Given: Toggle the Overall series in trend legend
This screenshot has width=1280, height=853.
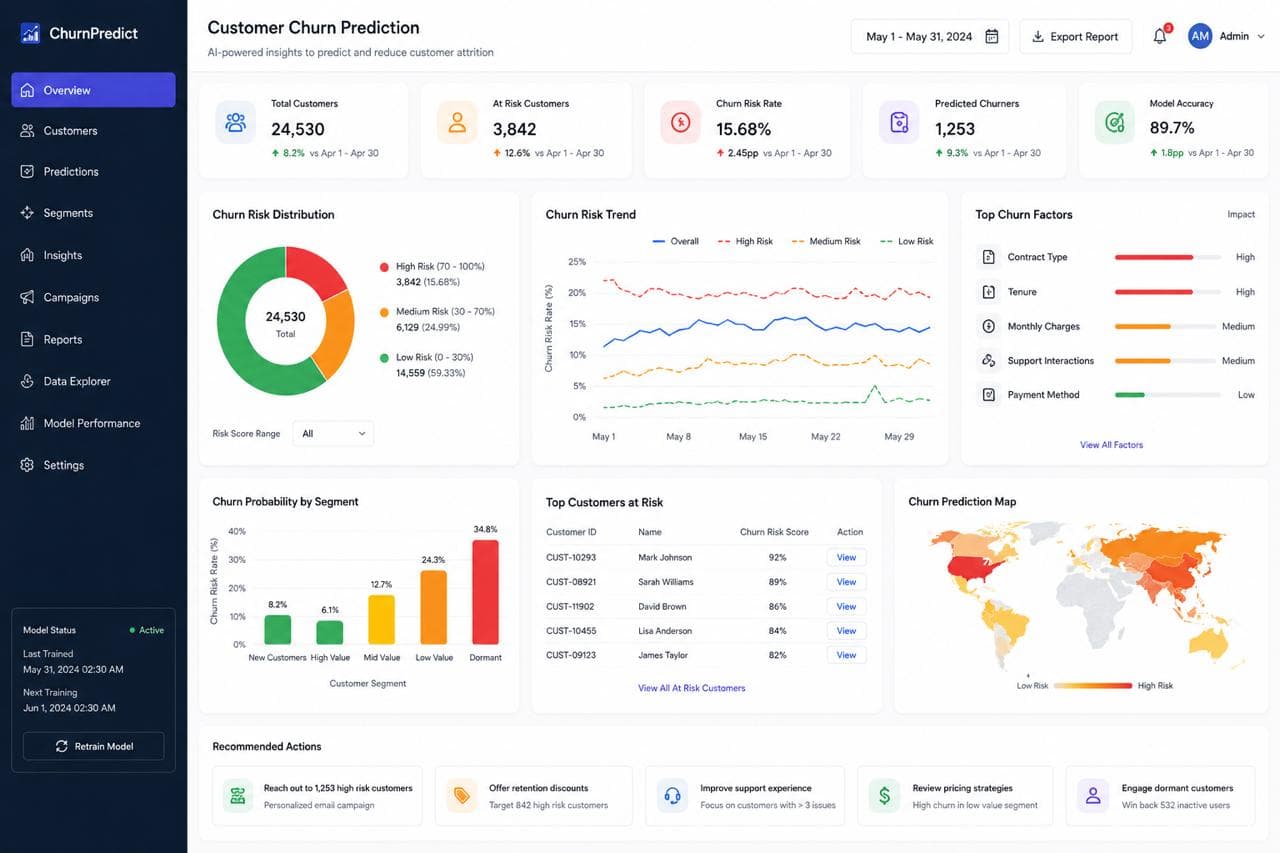Looking at the screenshot, I should (x=675, y=241).
